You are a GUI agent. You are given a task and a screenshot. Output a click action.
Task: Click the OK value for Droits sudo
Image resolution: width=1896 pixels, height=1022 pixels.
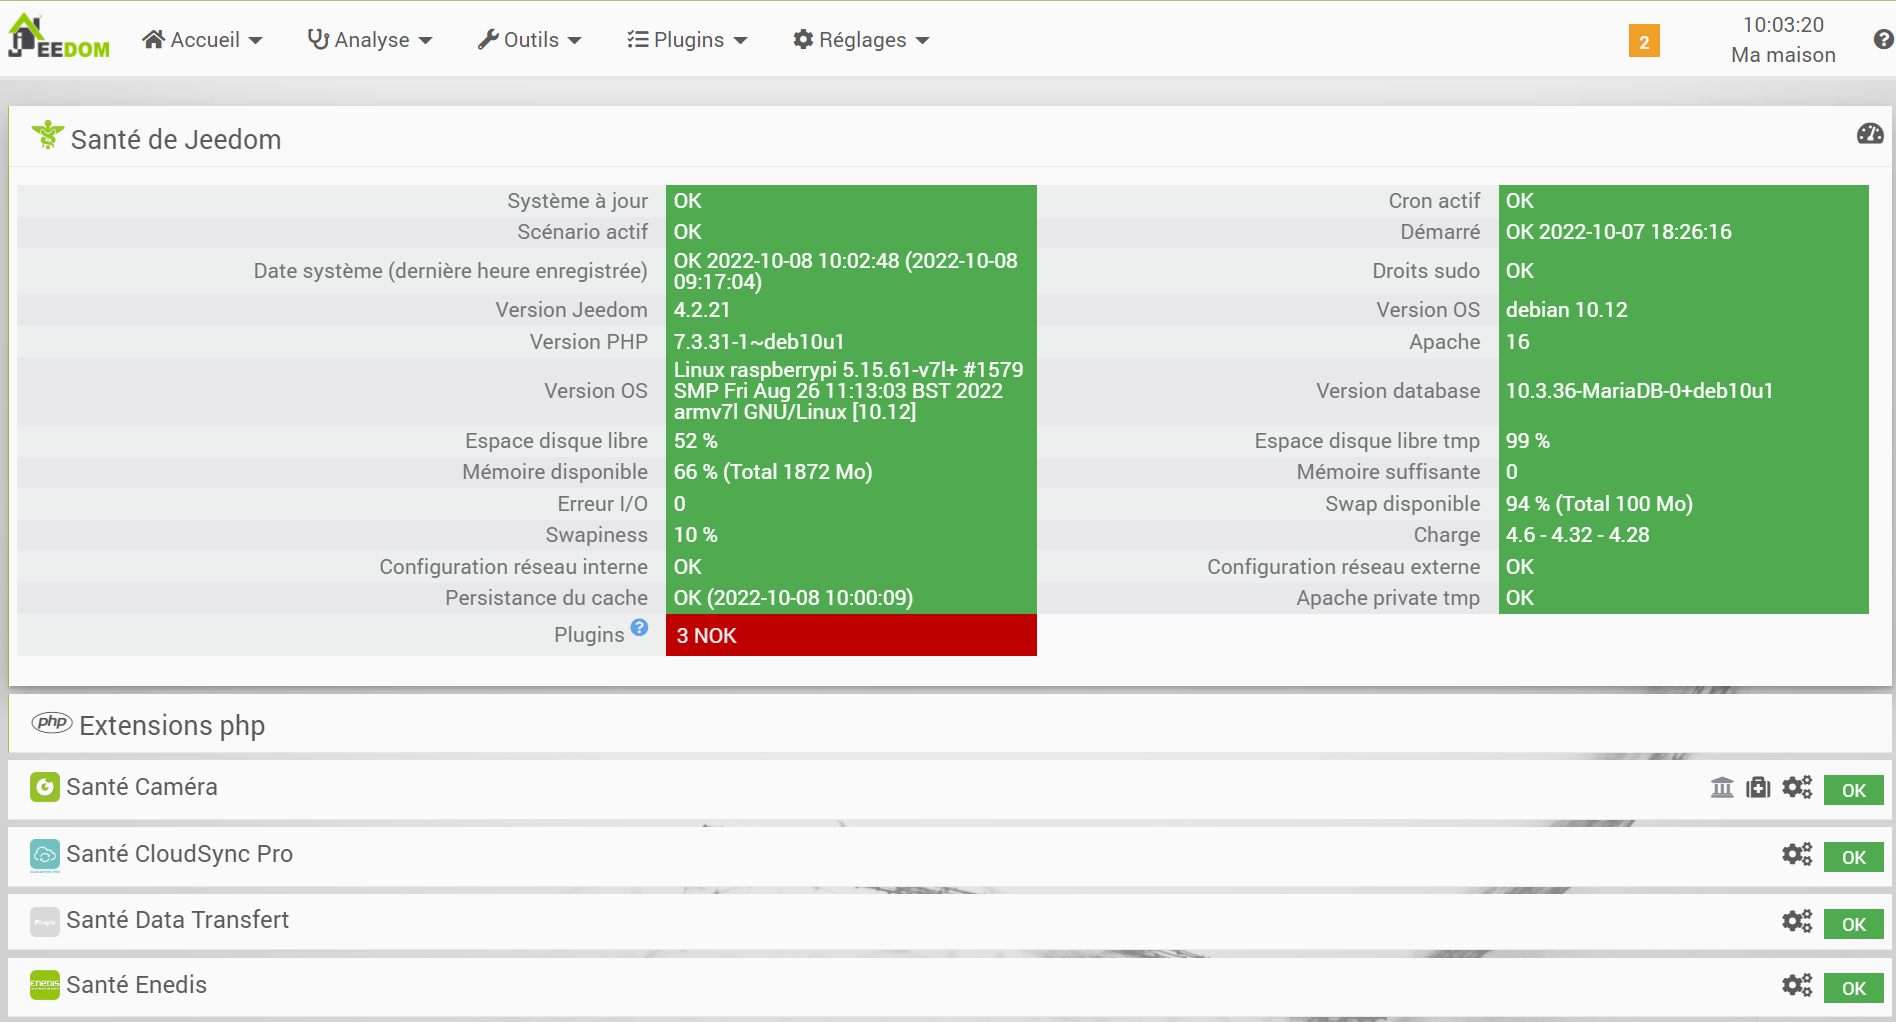pyautogui.click(x=1519, y=271)
